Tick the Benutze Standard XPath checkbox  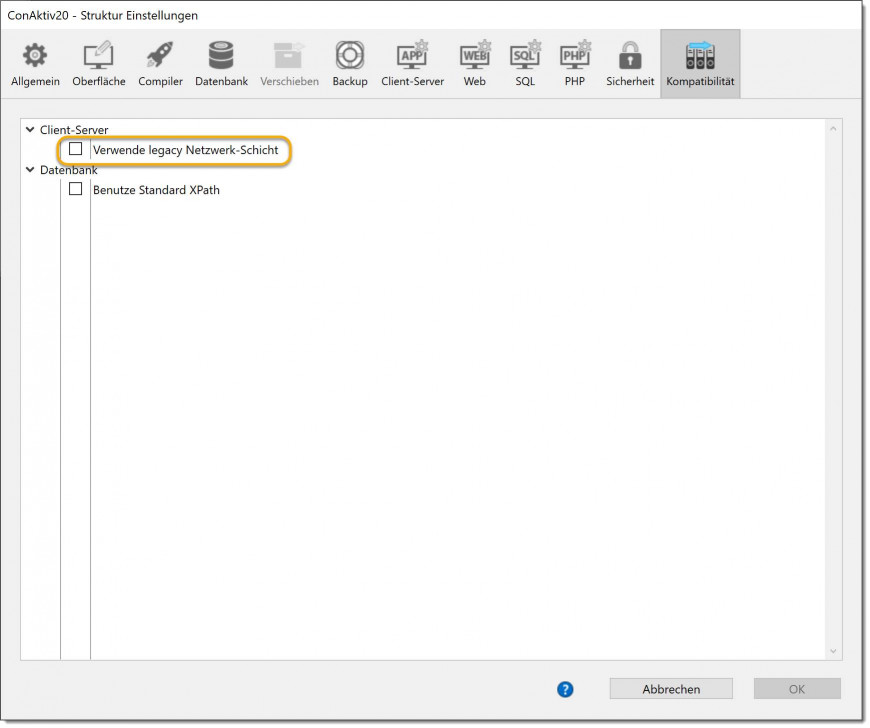[76, 189]
